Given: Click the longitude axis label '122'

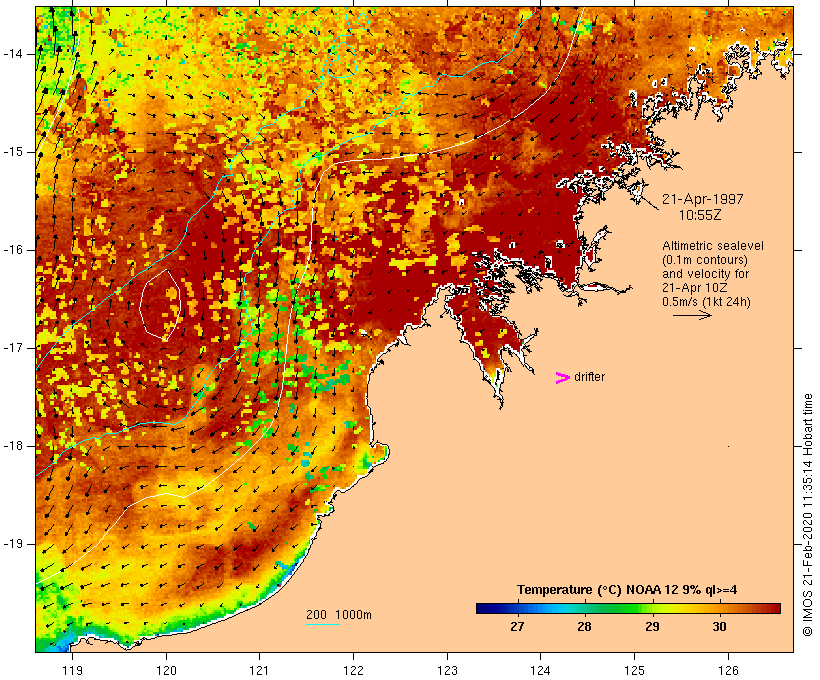Looking at the screenshot, I should pyautogui.click(x=354, y=670).
